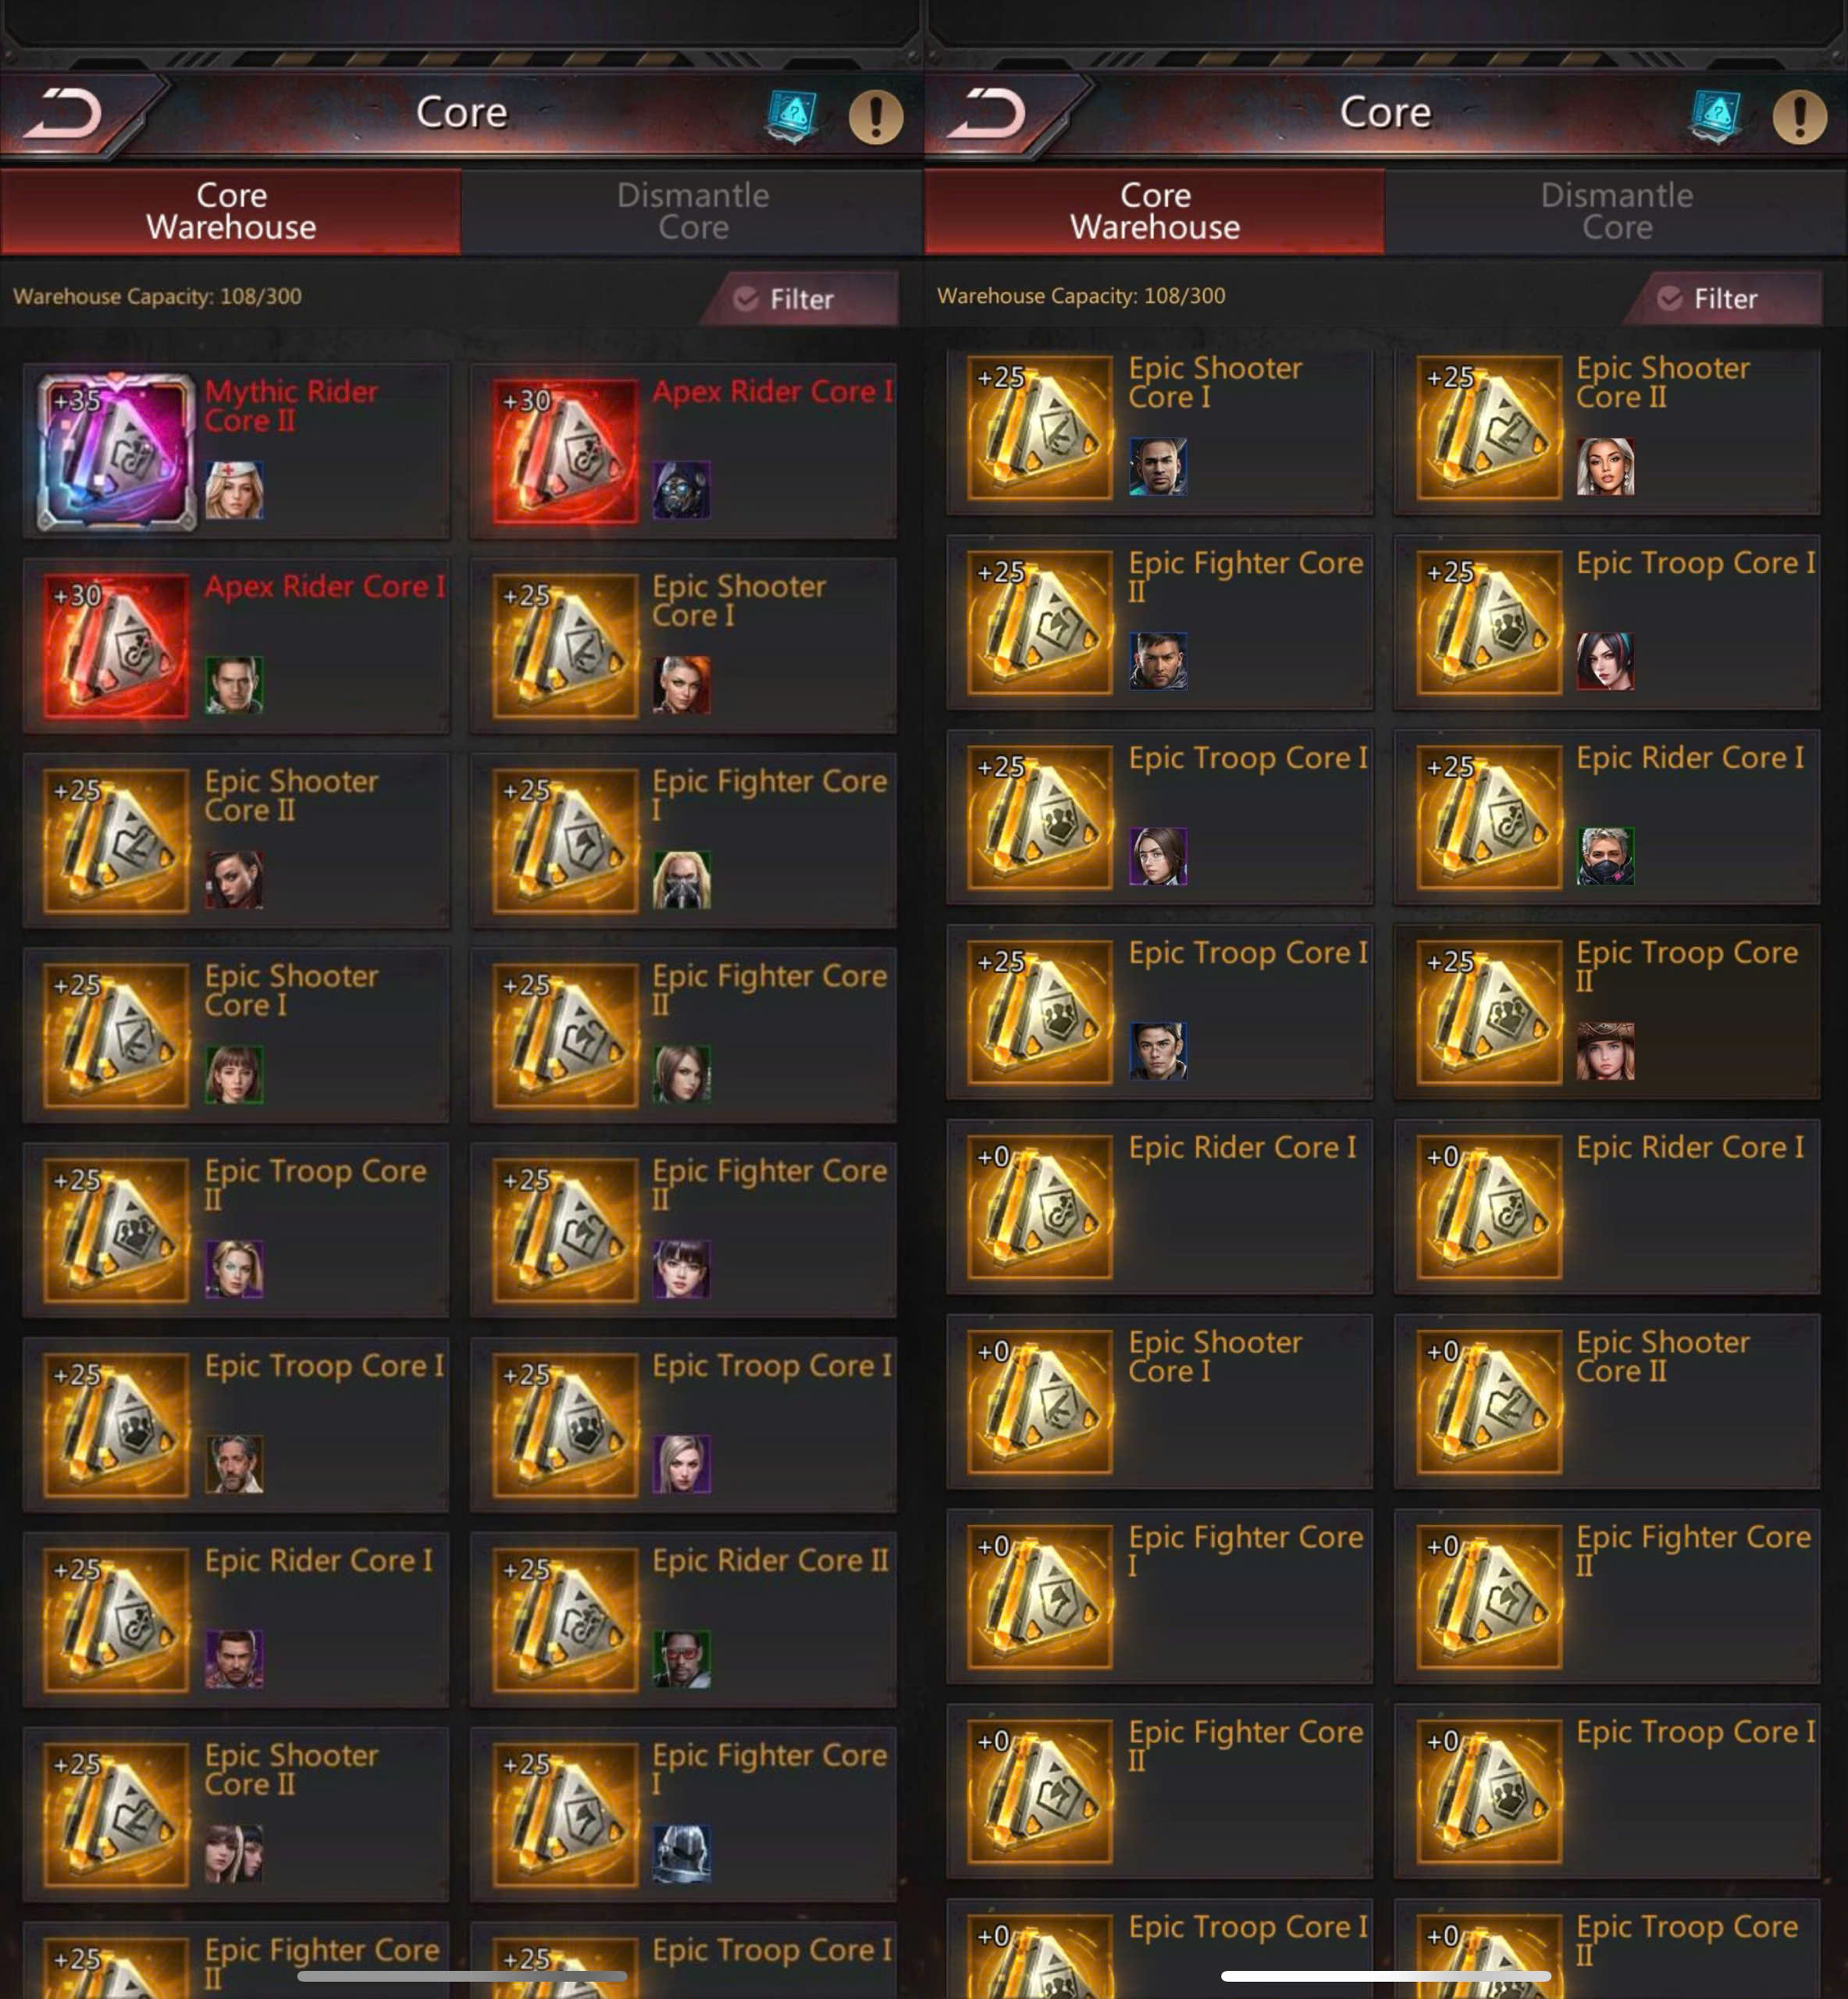
Task: Open Epic Rider Core I with black-masked hero
Action: tap(1607, 816)
